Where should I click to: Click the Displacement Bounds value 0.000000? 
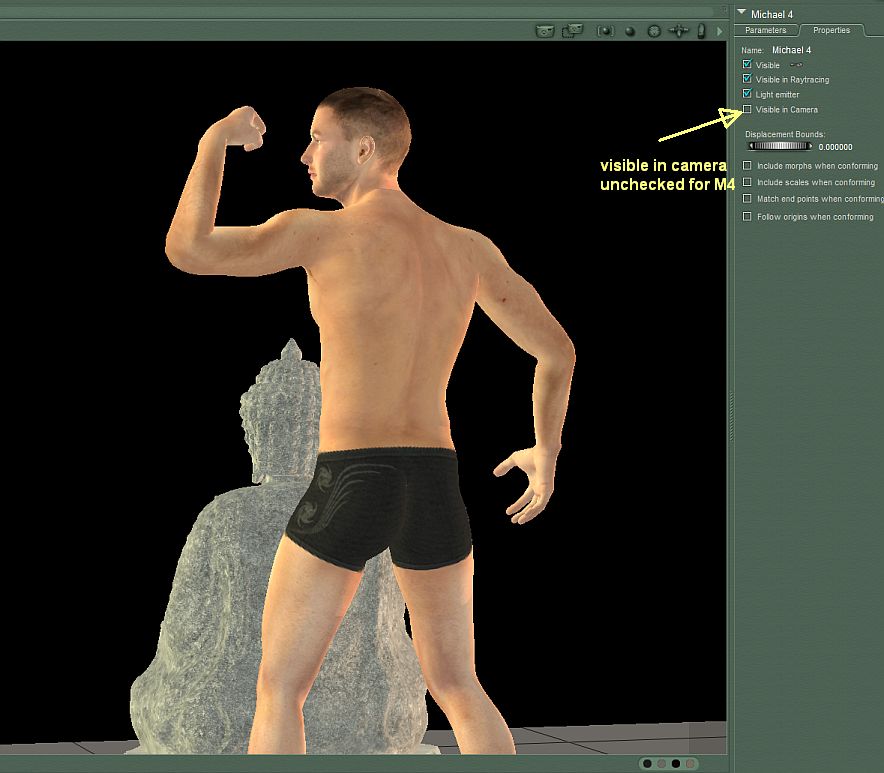point(835,147)
